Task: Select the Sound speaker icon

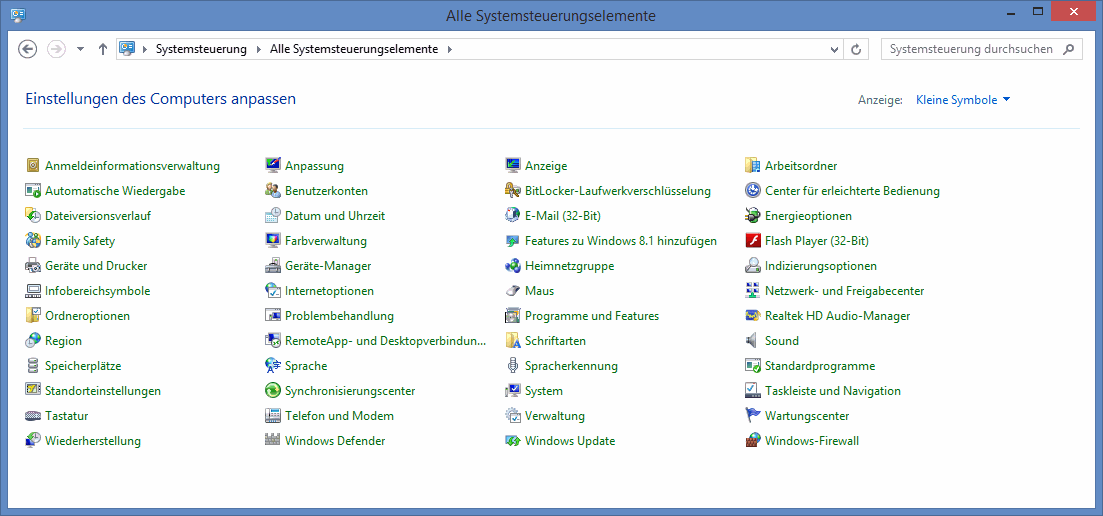Action: tap(753, 341)
